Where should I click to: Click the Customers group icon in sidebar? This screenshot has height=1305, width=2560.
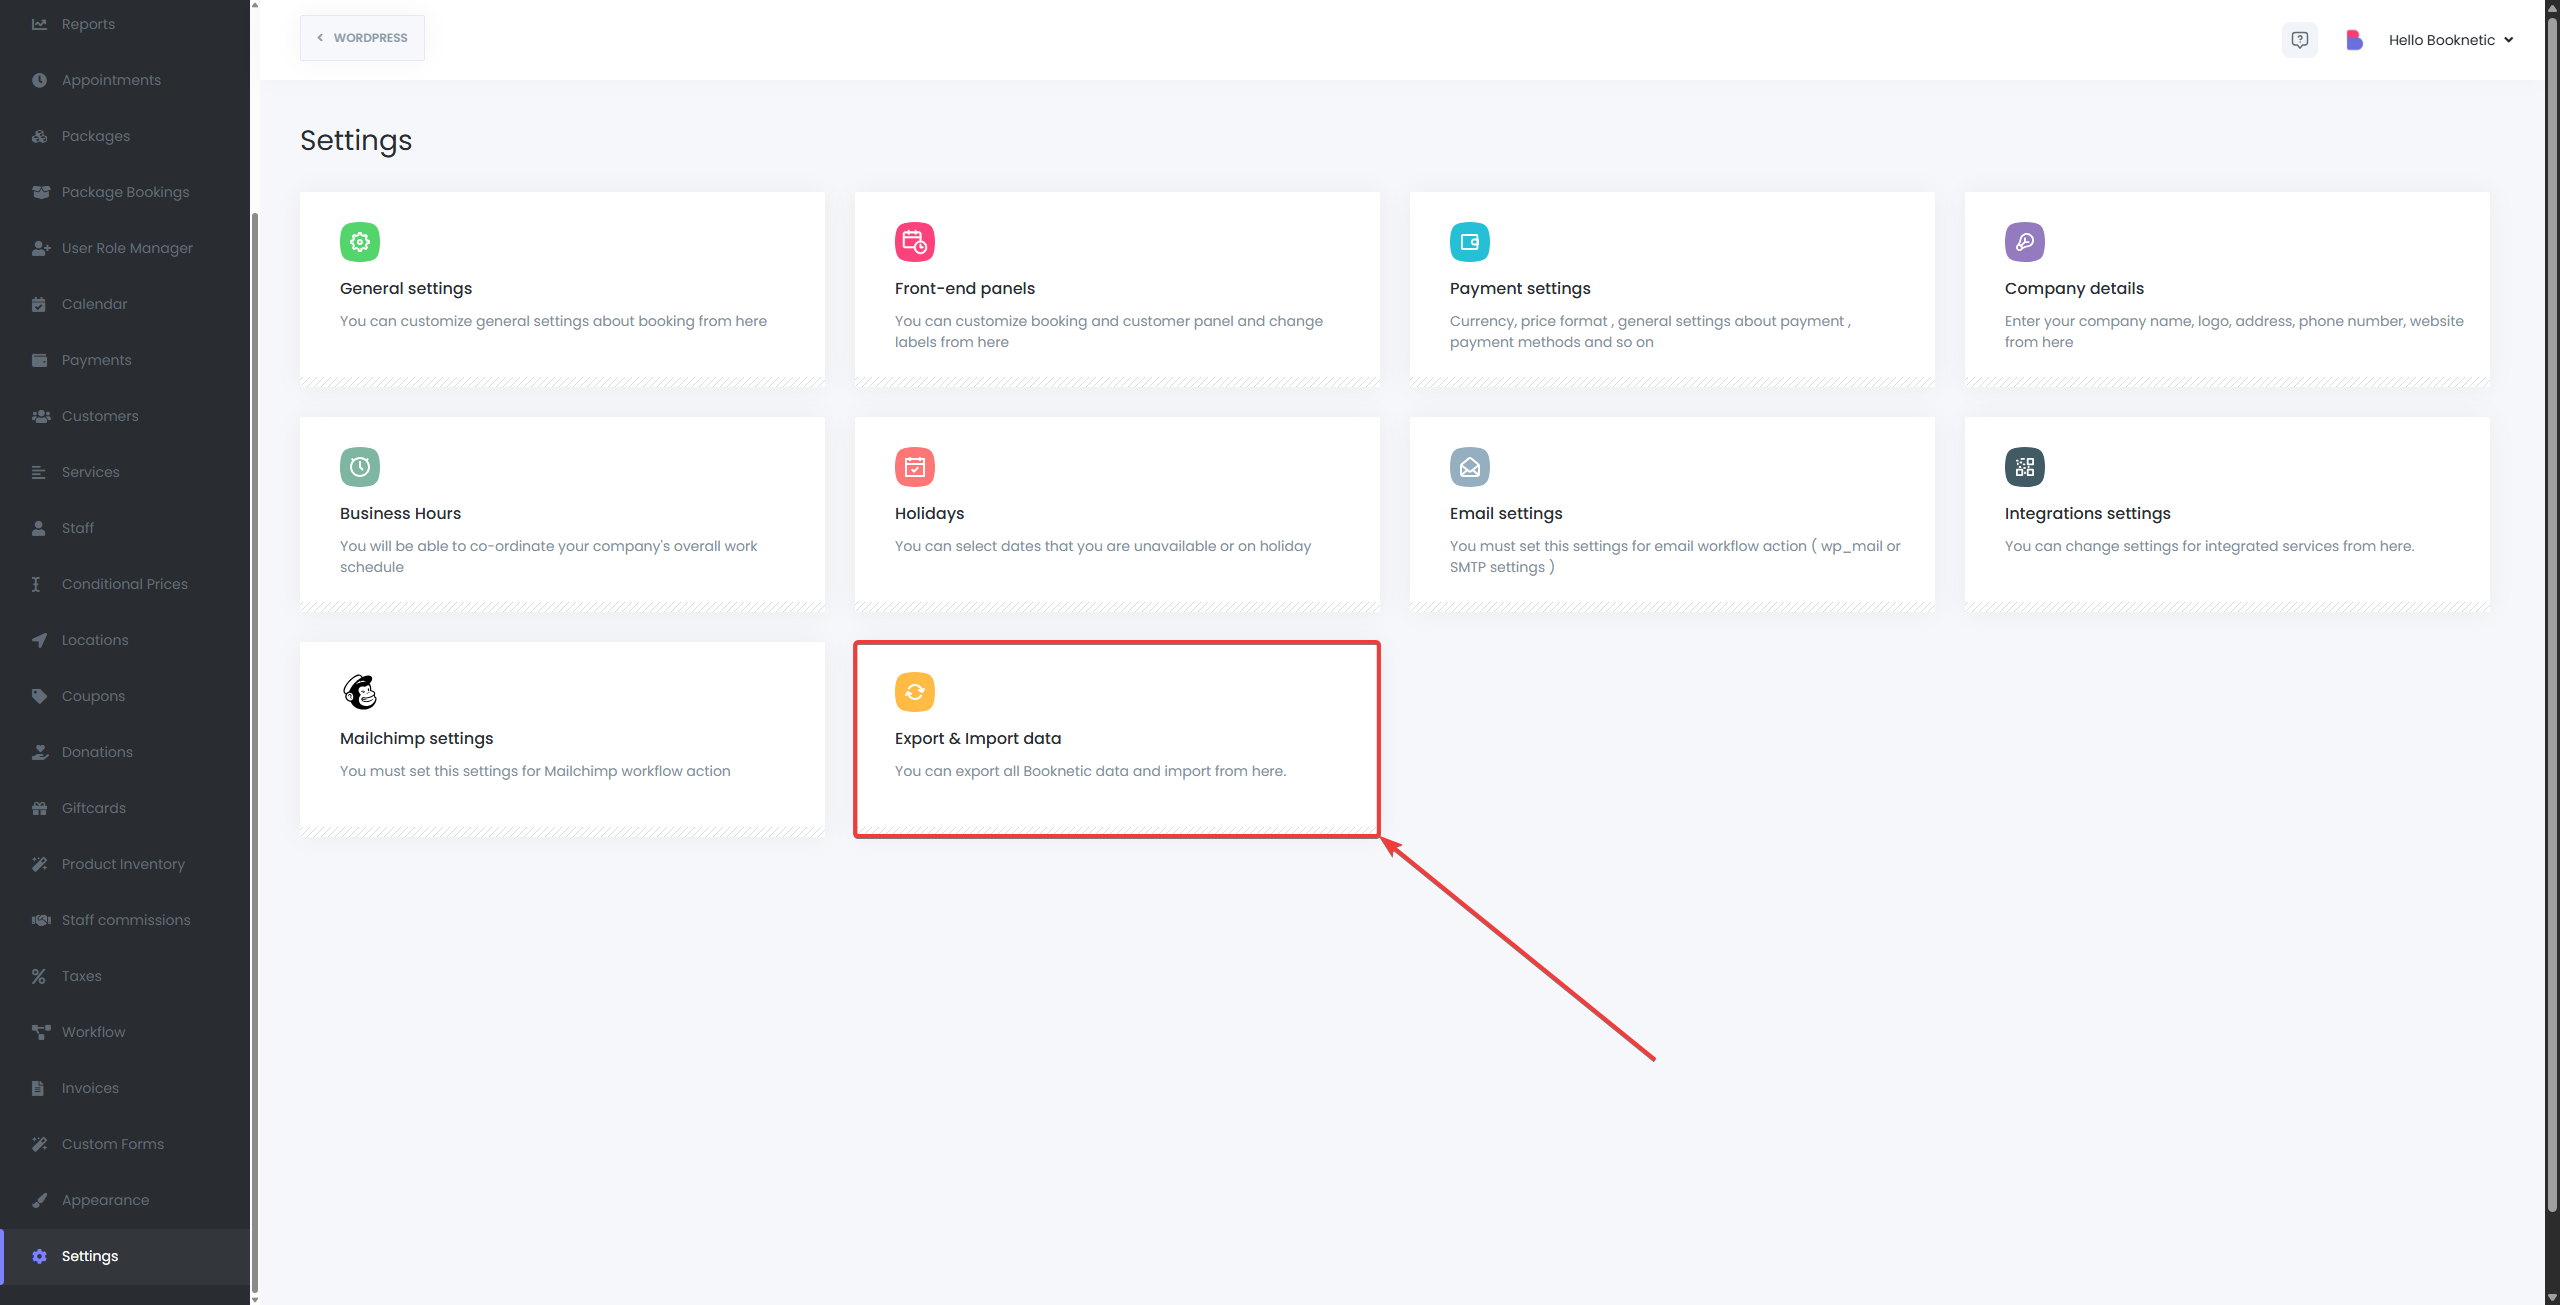40,416
